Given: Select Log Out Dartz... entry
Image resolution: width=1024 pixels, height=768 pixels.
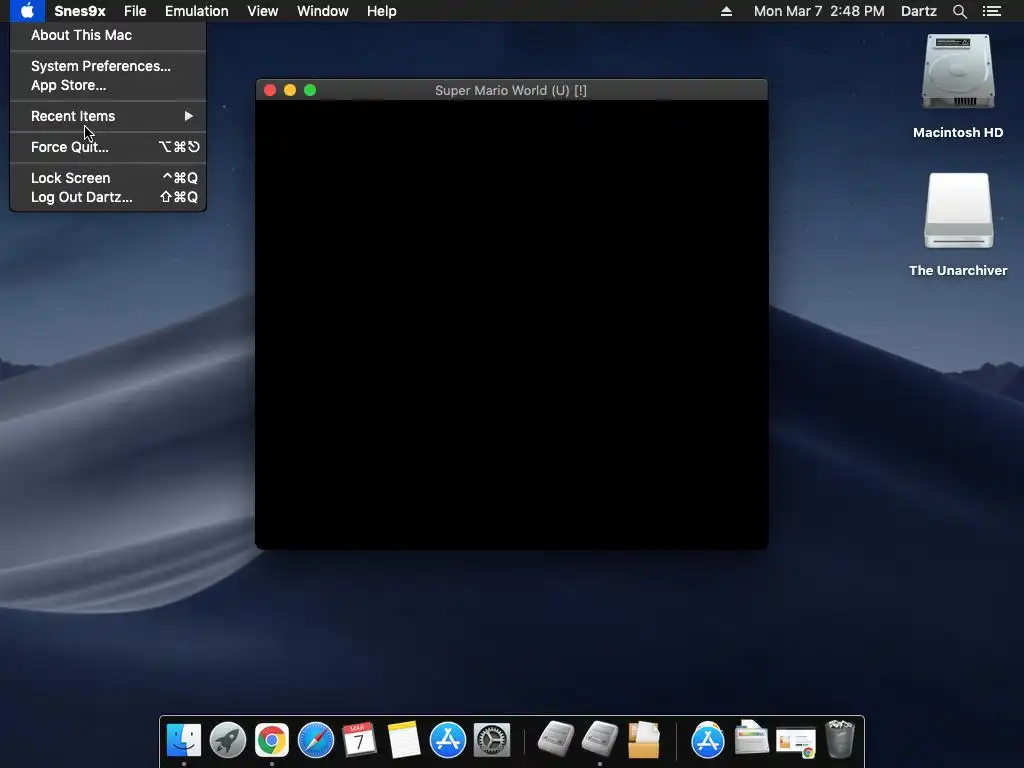Looking at the screenshot, I should [x=108, y=197].
